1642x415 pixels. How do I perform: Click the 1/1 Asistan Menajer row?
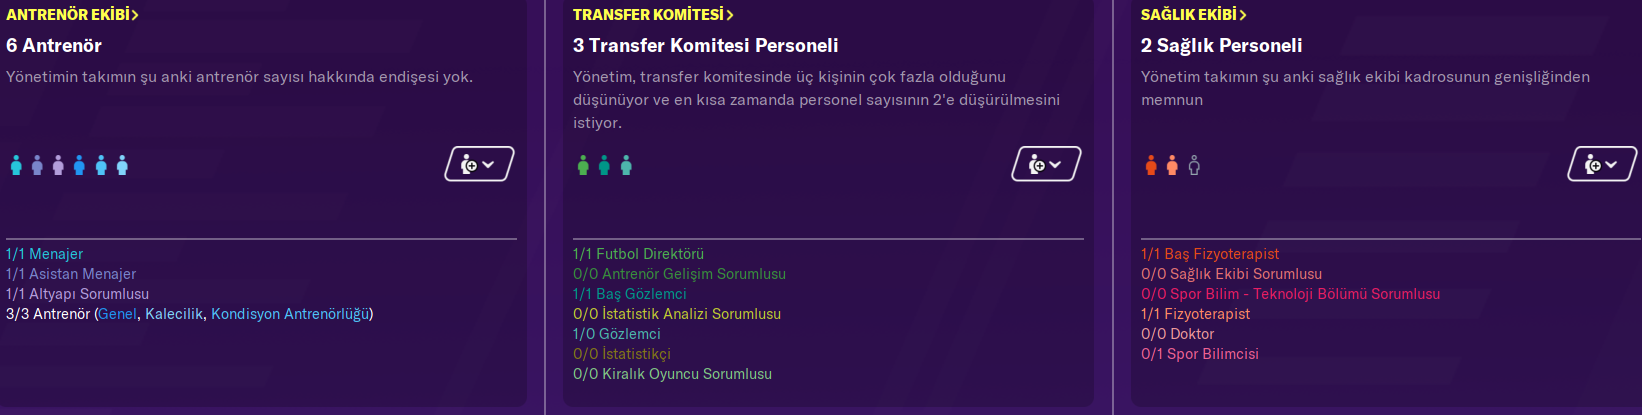pos(71,274)
